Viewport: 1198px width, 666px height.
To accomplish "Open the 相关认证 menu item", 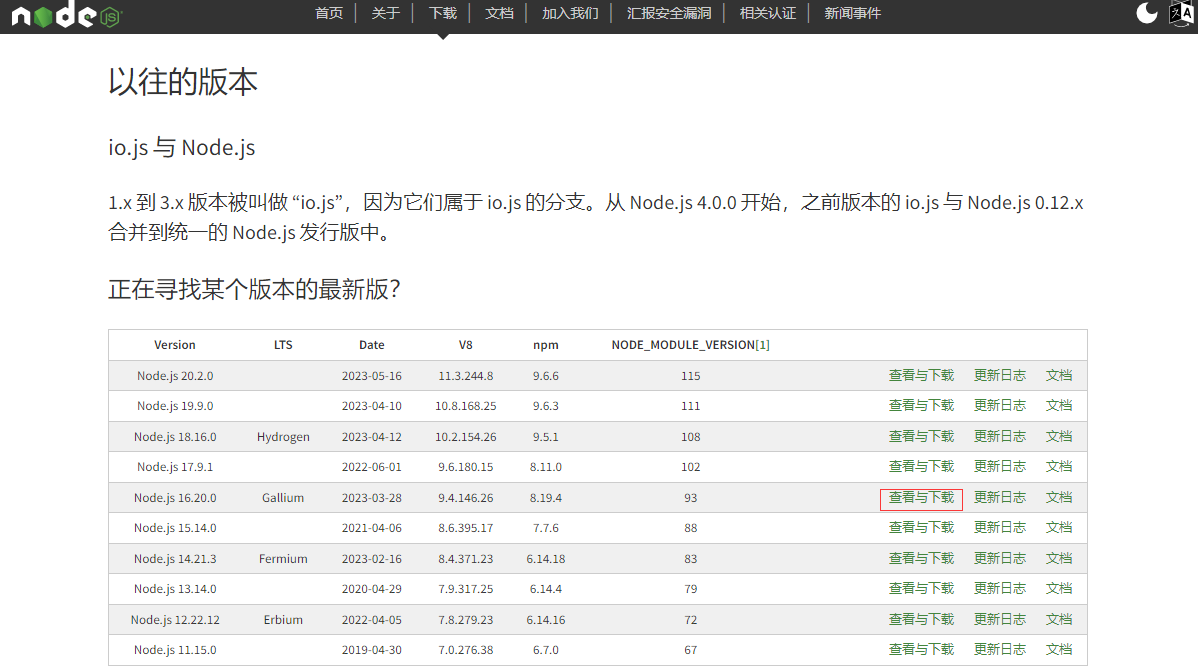I will coord(767,13).
